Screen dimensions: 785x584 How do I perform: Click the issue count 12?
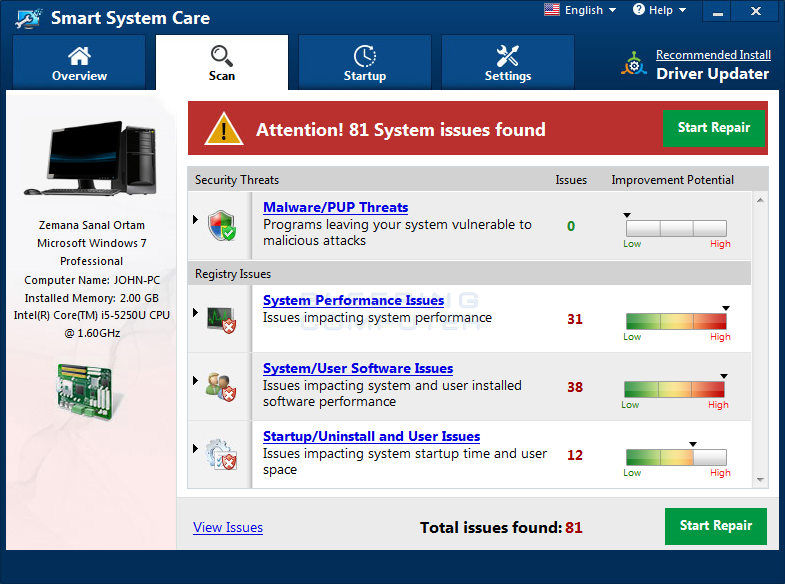(575, 455)
